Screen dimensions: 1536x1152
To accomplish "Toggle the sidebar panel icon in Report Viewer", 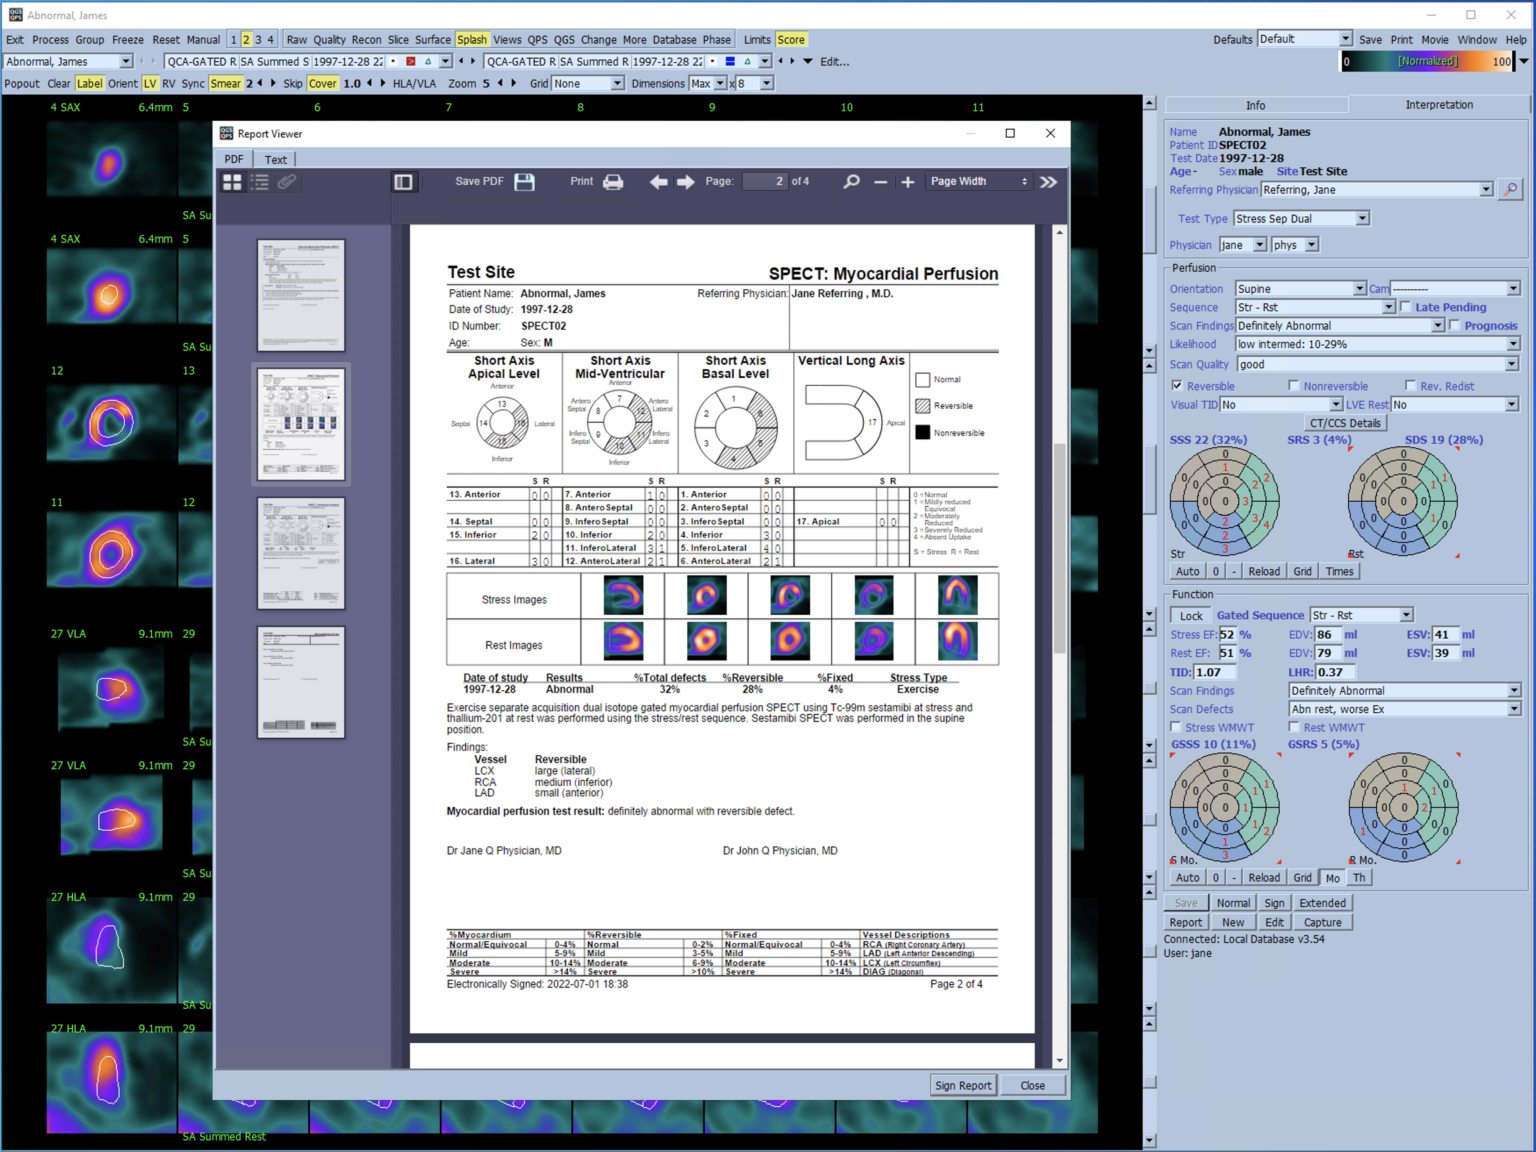I will click(404, 181).
